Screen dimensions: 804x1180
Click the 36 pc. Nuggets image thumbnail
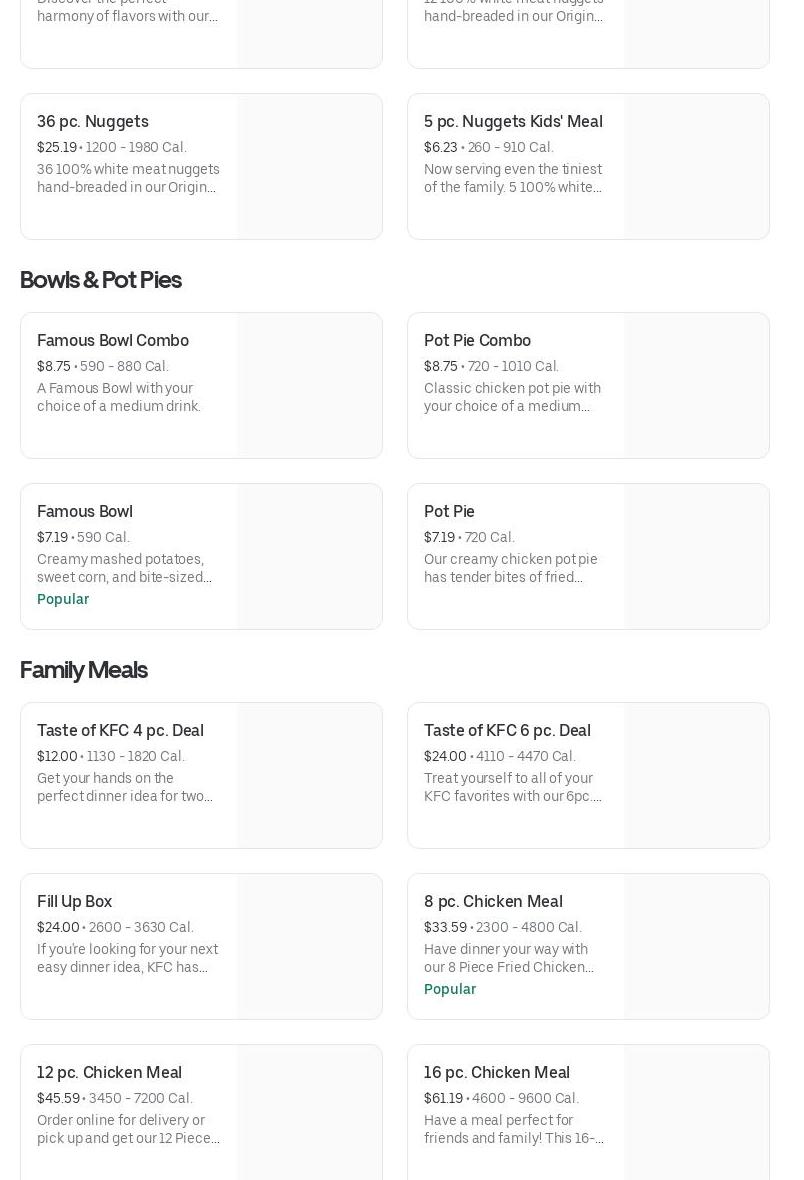[309, 167]
